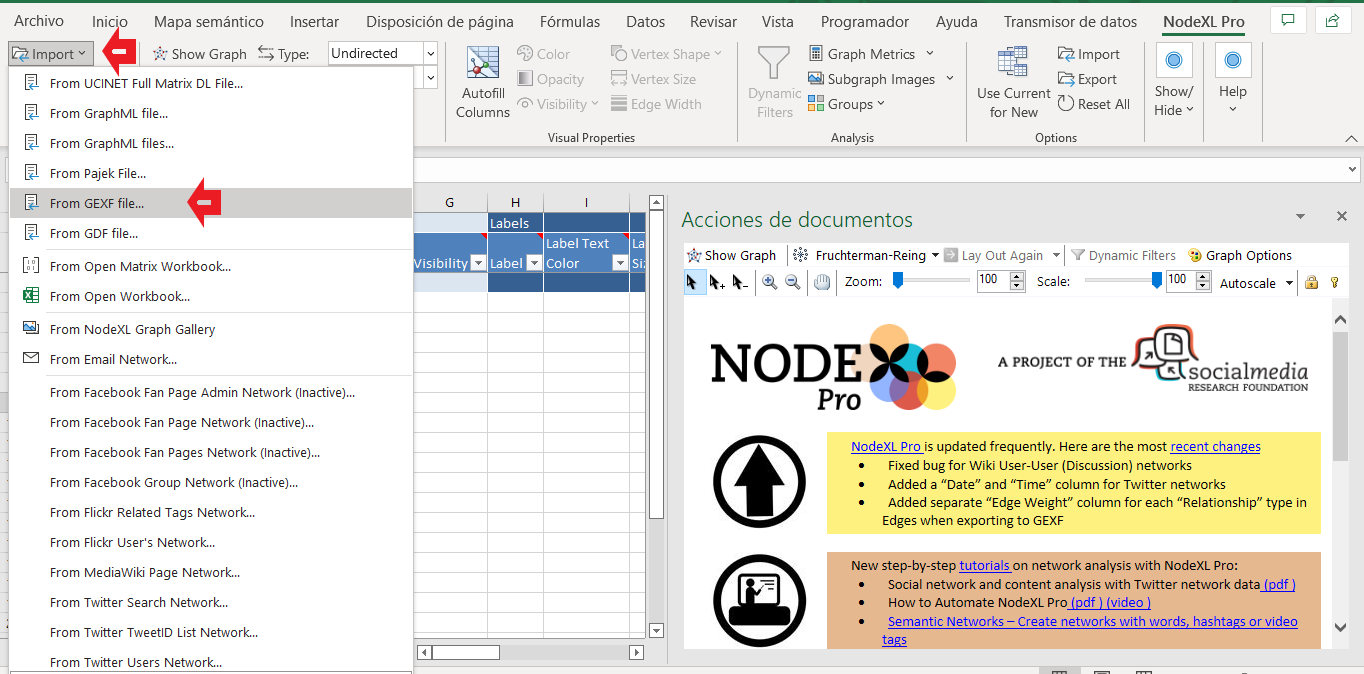Click Show Graph in graph pane toolbar

click(731, 255)
